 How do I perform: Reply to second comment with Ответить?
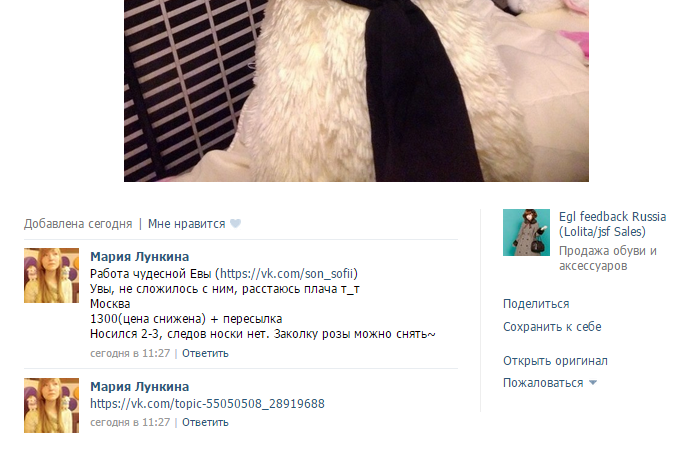pyautogui.click(x=205, y=423)
